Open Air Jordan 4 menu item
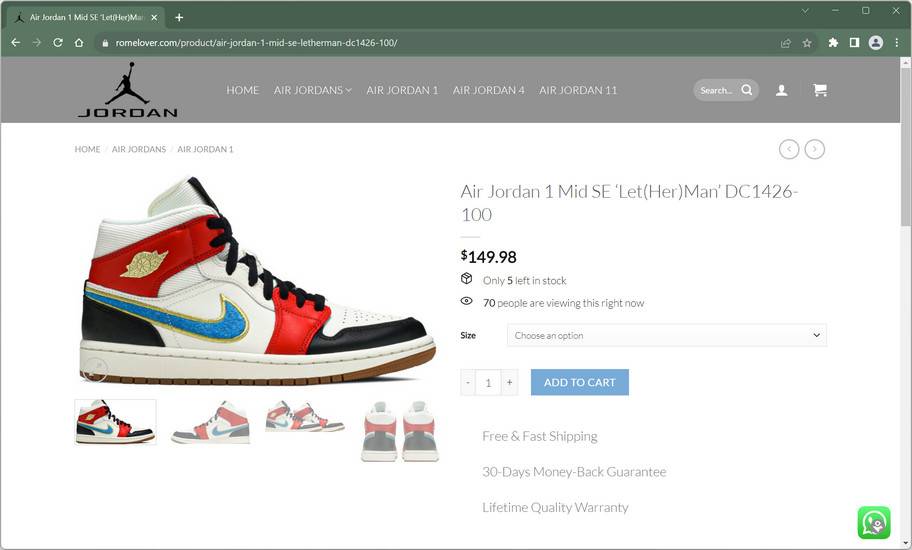The width and height of the screenshot is (912, 550). click(x=489, y=90)
